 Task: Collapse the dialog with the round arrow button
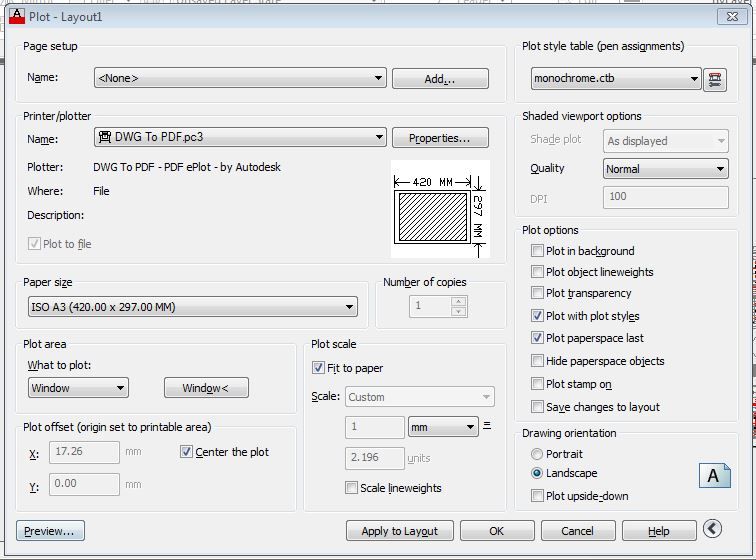pyautogui.click(x=712, y=529)
